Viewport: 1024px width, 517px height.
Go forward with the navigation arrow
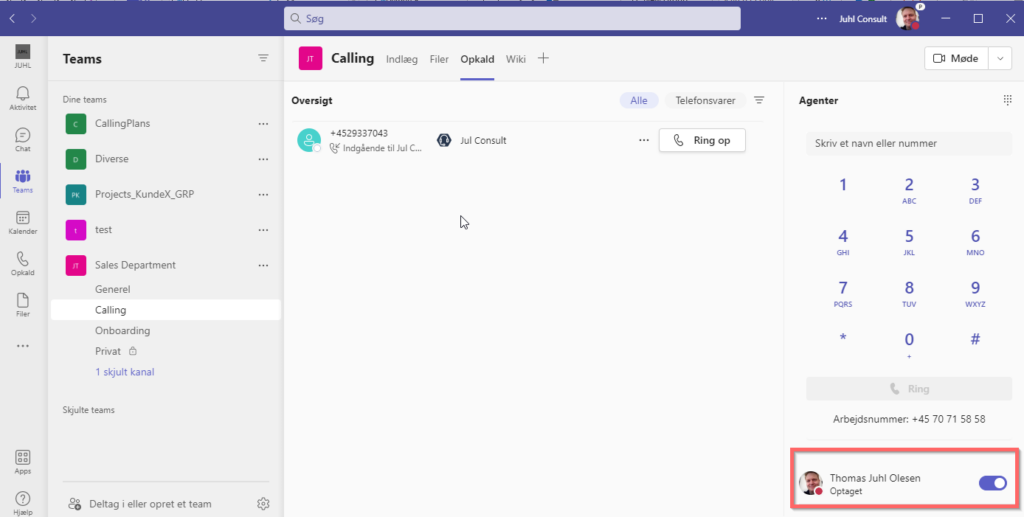(33, 18)
